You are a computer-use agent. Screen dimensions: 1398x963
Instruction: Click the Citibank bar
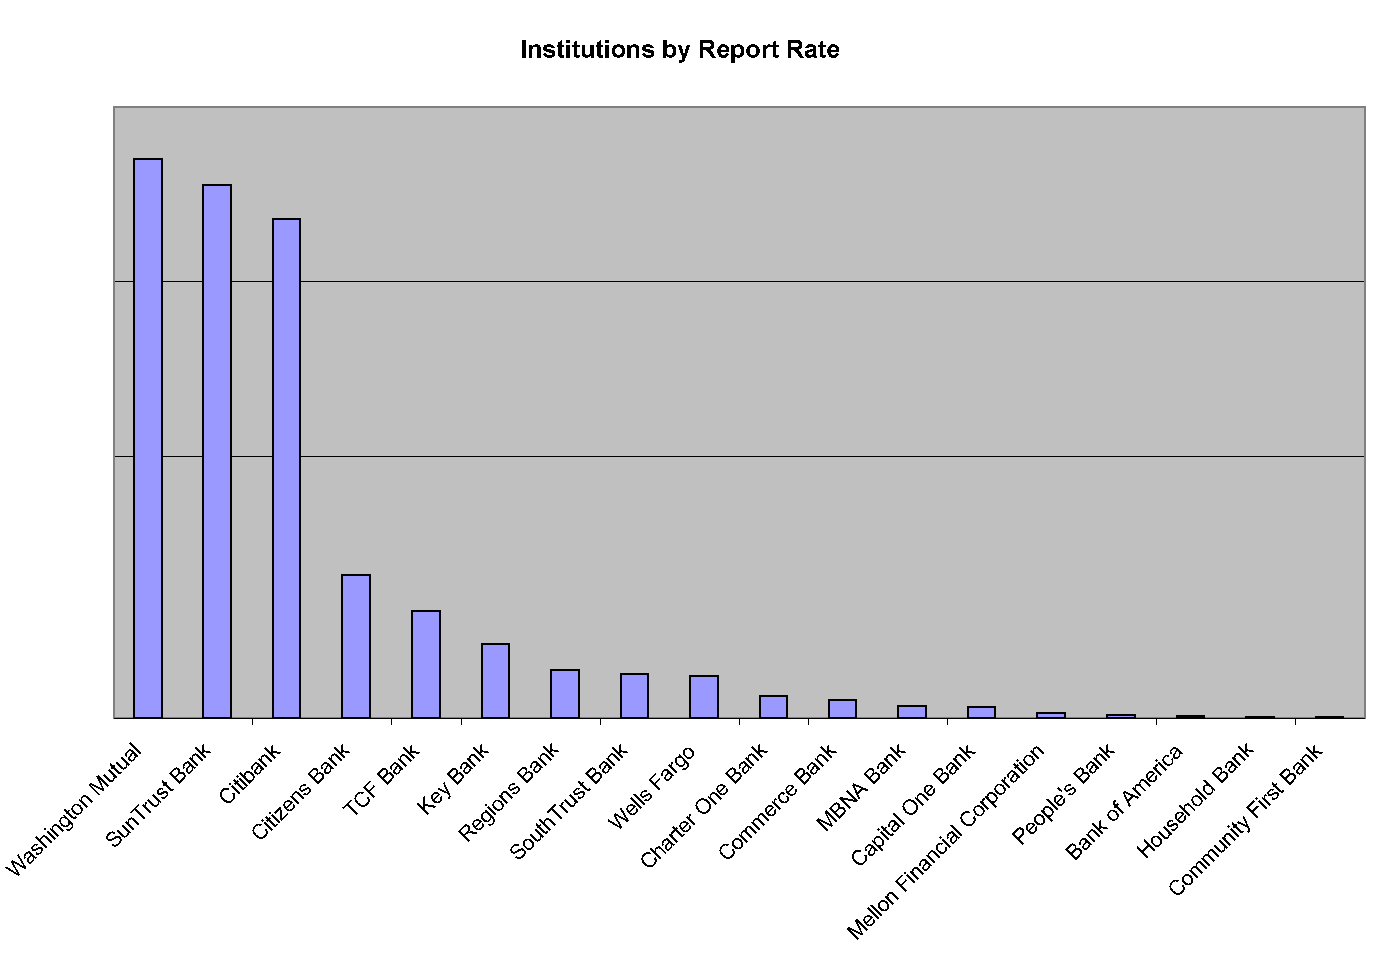pos(286,468)
